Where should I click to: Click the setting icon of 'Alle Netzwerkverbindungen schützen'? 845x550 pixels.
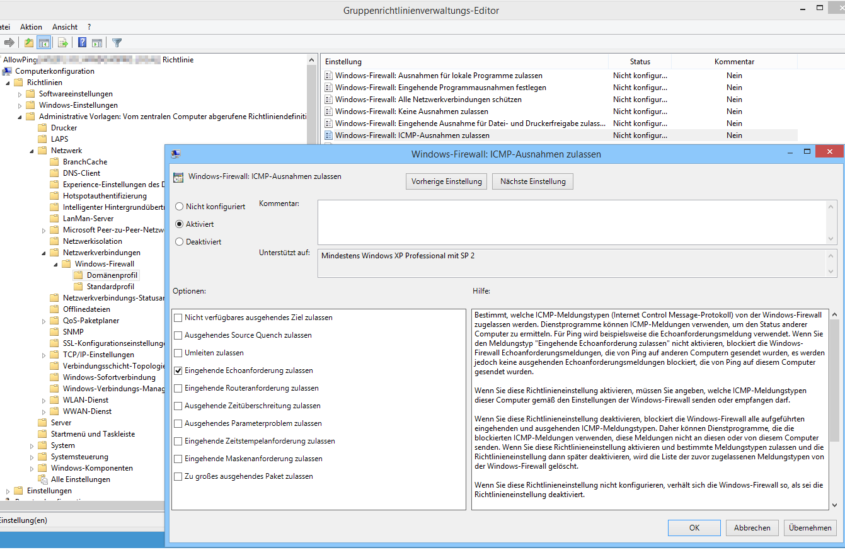[328, 99]
